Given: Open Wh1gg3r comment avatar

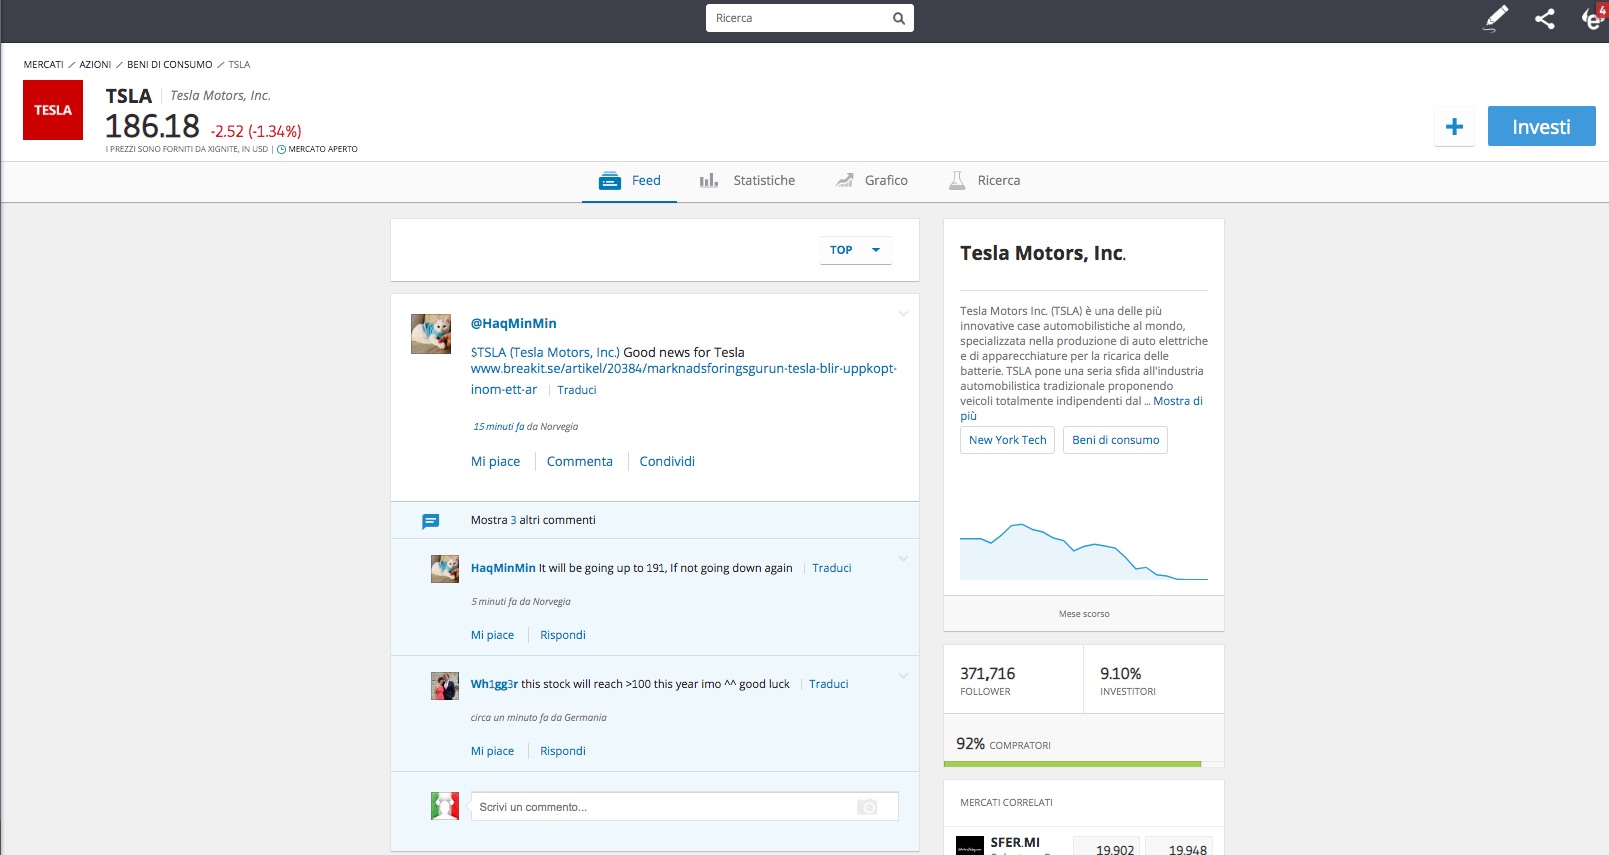Looking at the screenshot, I should [445, 686].
